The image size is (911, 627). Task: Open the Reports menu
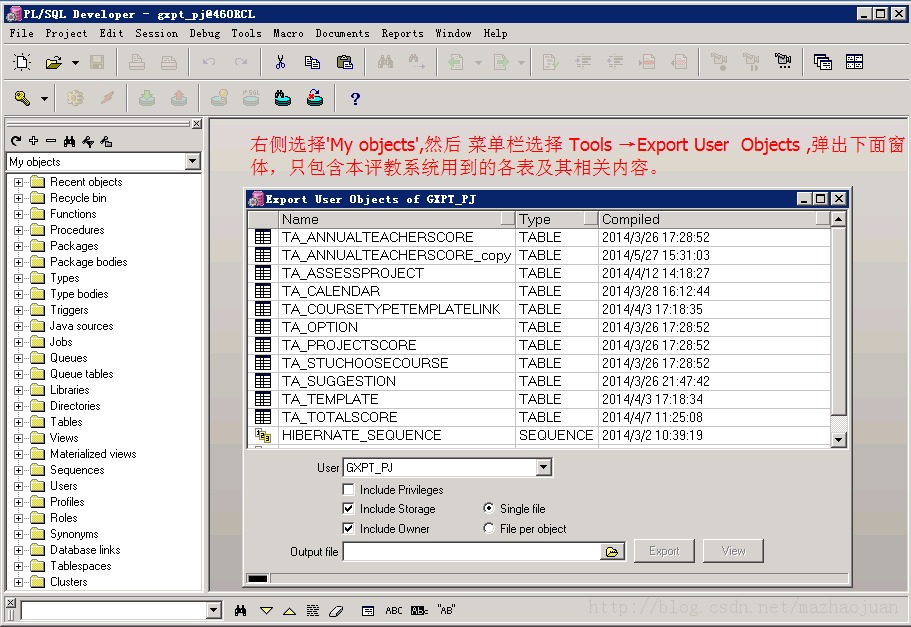[402, 33]
